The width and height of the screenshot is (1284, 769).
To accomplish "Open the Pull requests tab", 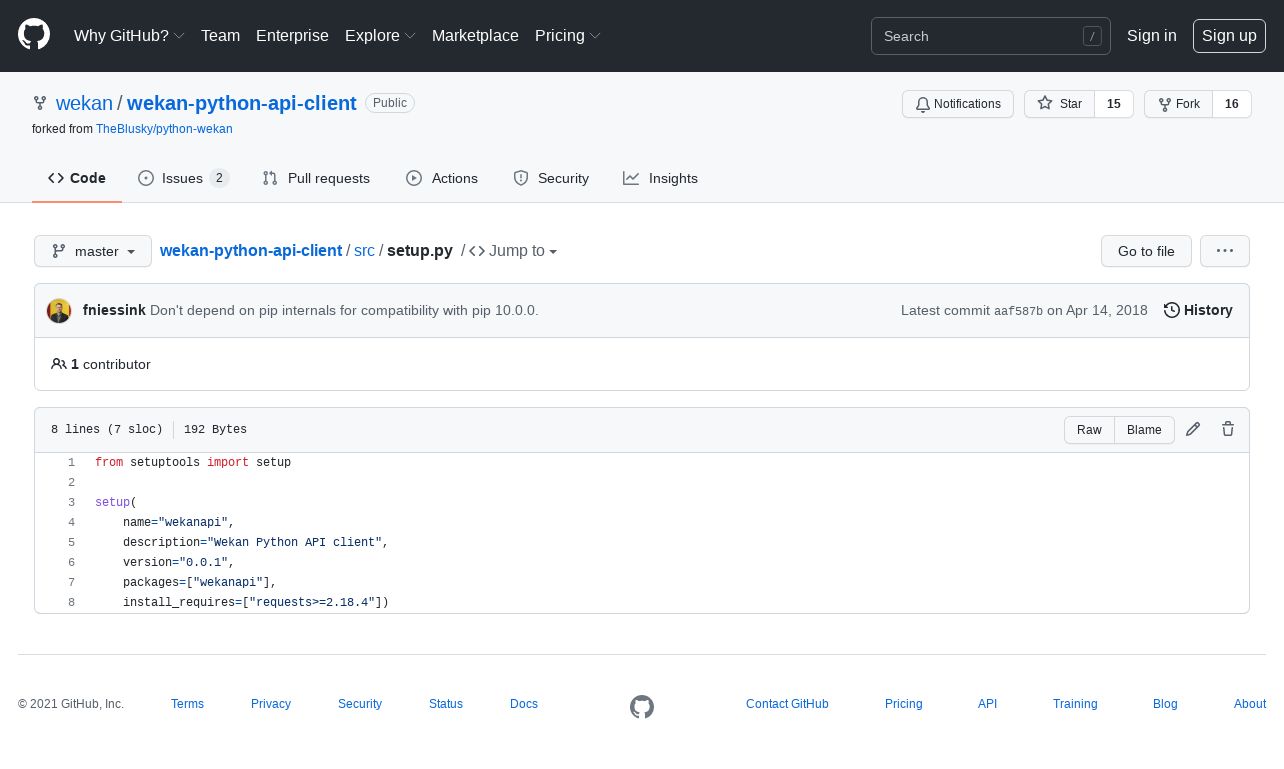I will pyautogui.click(x=316, y=178).
